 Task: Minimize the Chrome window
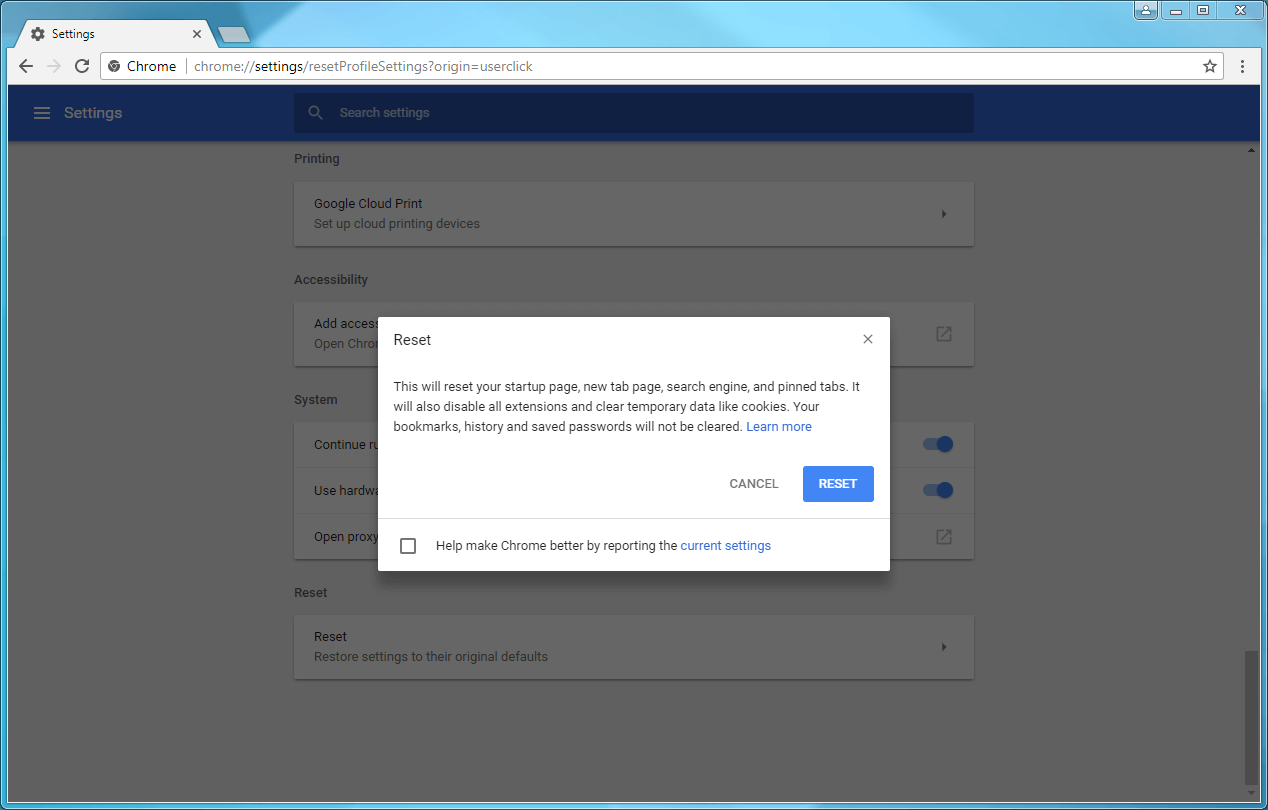1176,10
